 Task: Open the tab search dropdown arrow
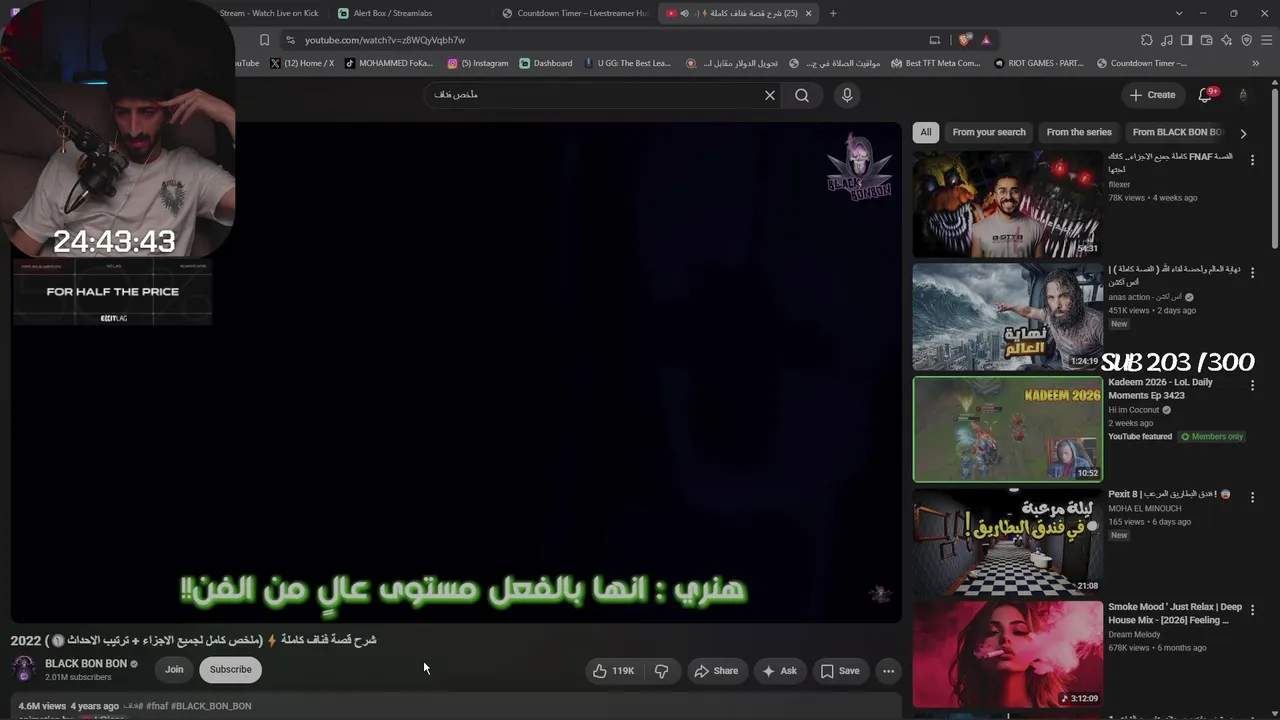[x=1179, y=13]
